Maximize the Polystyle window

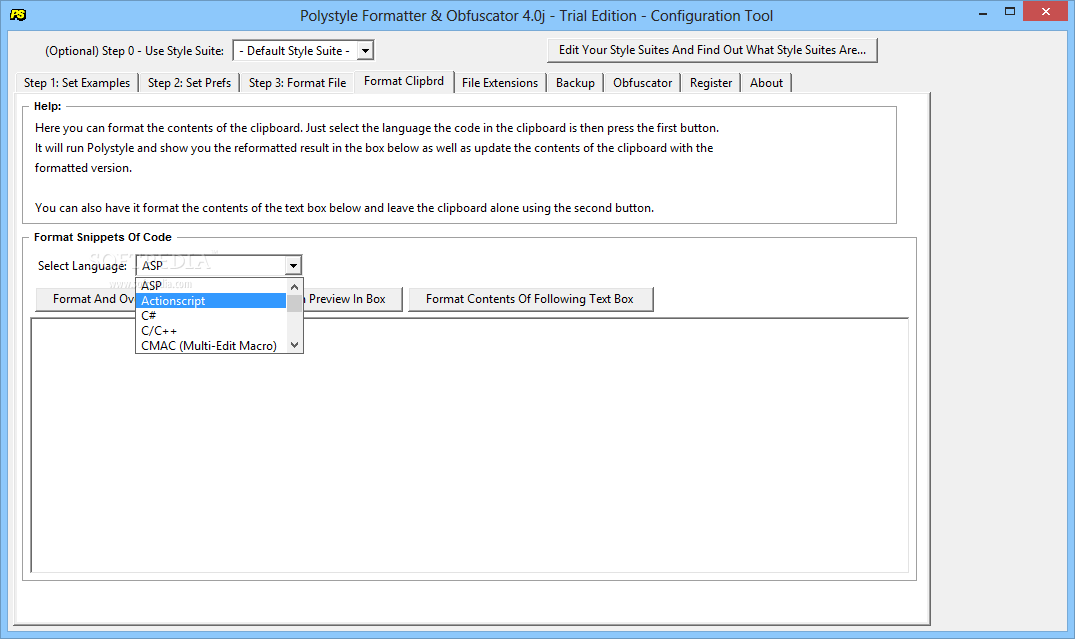coord(1010,12)
